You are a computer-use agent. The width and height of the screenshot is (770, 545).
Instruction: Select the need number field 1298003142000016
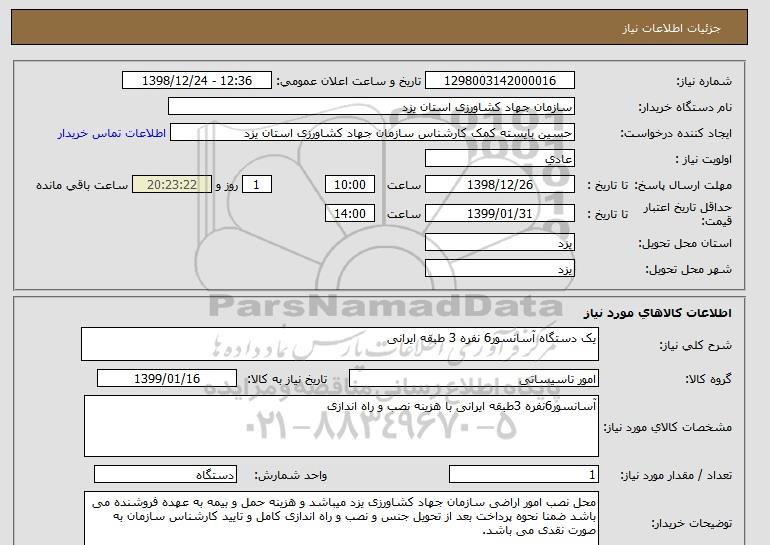point(499,81)
